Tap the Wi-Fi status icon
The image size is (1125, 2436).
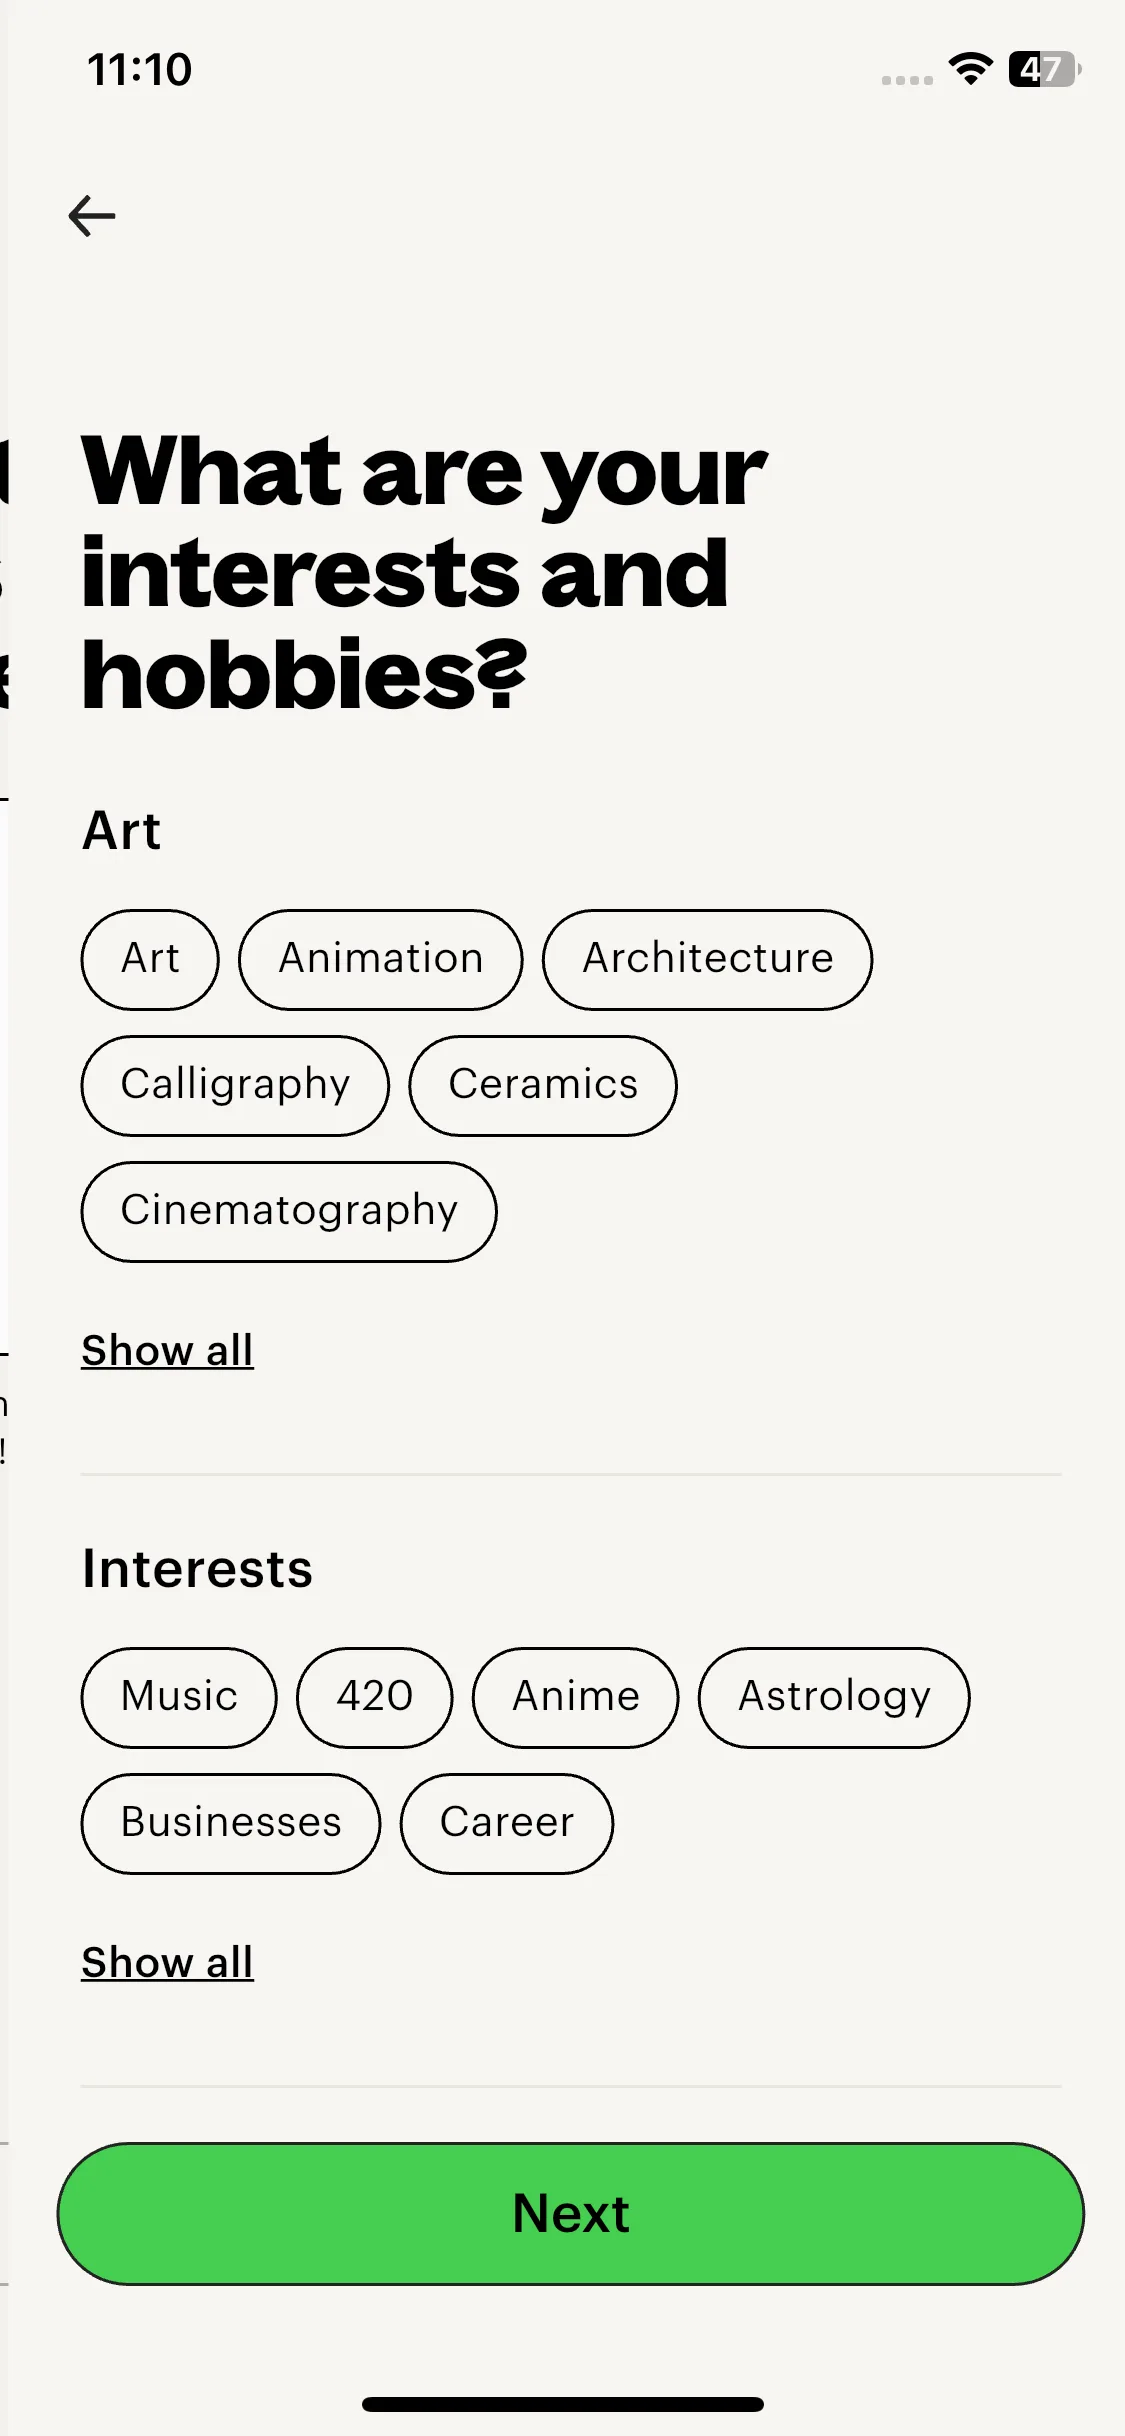(x=970, y=69)
